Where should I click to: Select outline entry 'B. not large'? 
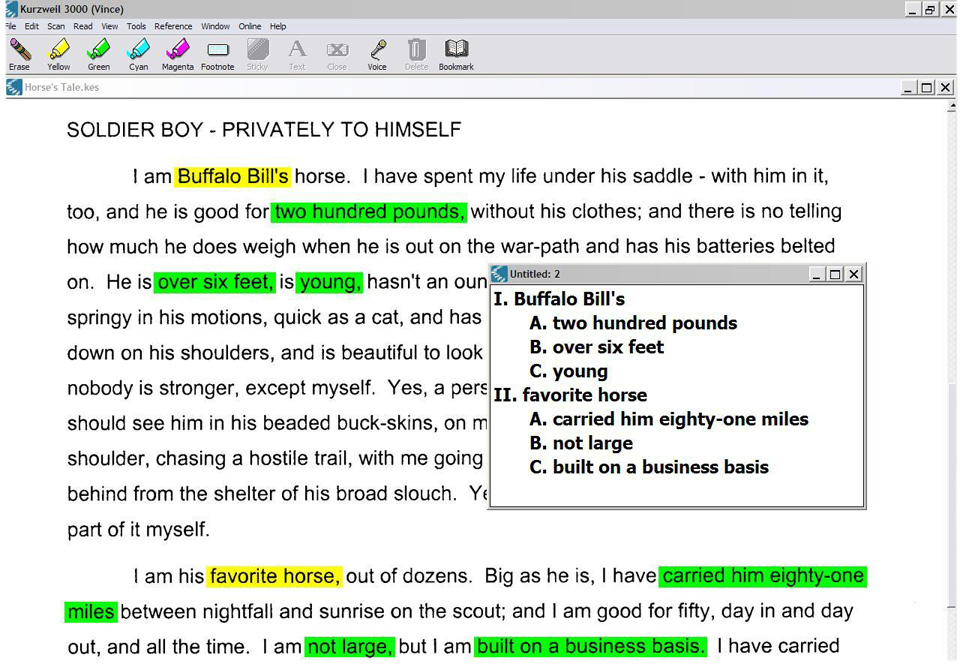point(581,443)
